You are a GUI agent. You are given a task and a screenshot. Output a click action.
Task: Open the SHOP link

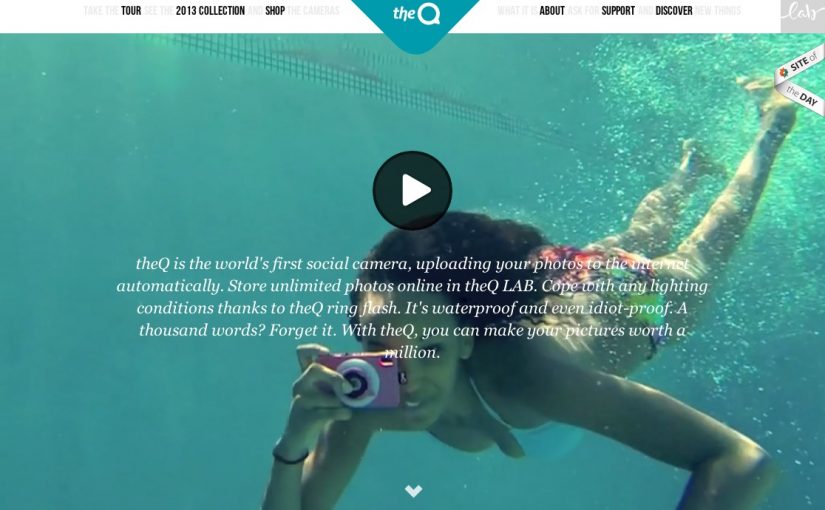pos(275,11)
